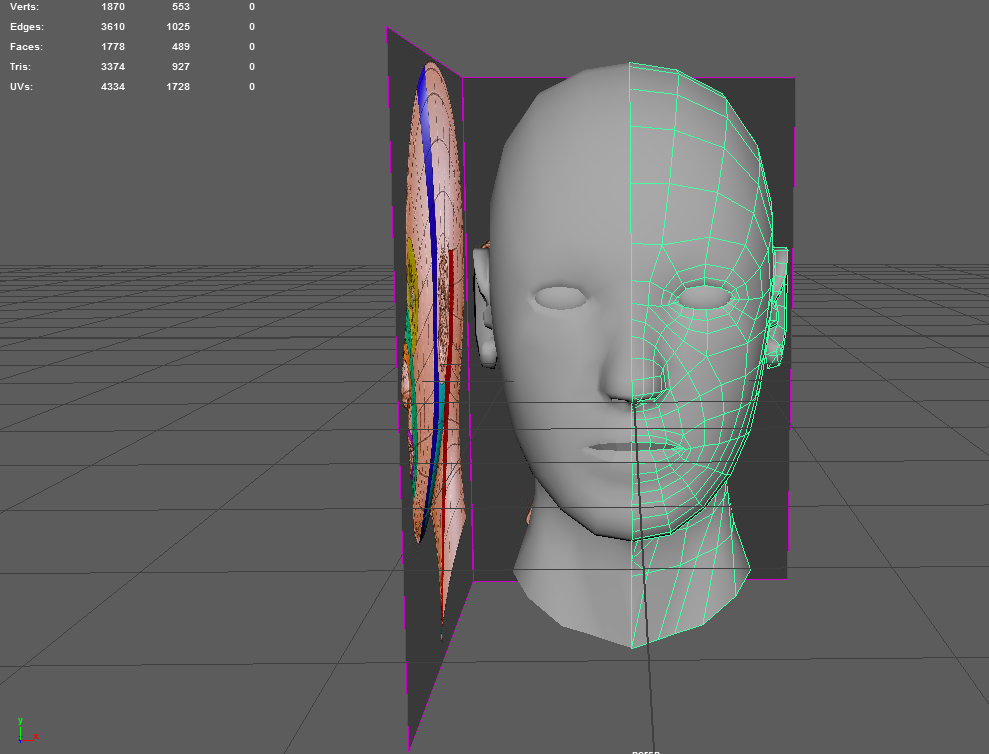Click the vertex count value 1870
This screenshot has height=754, width=989.
[111, 7]
